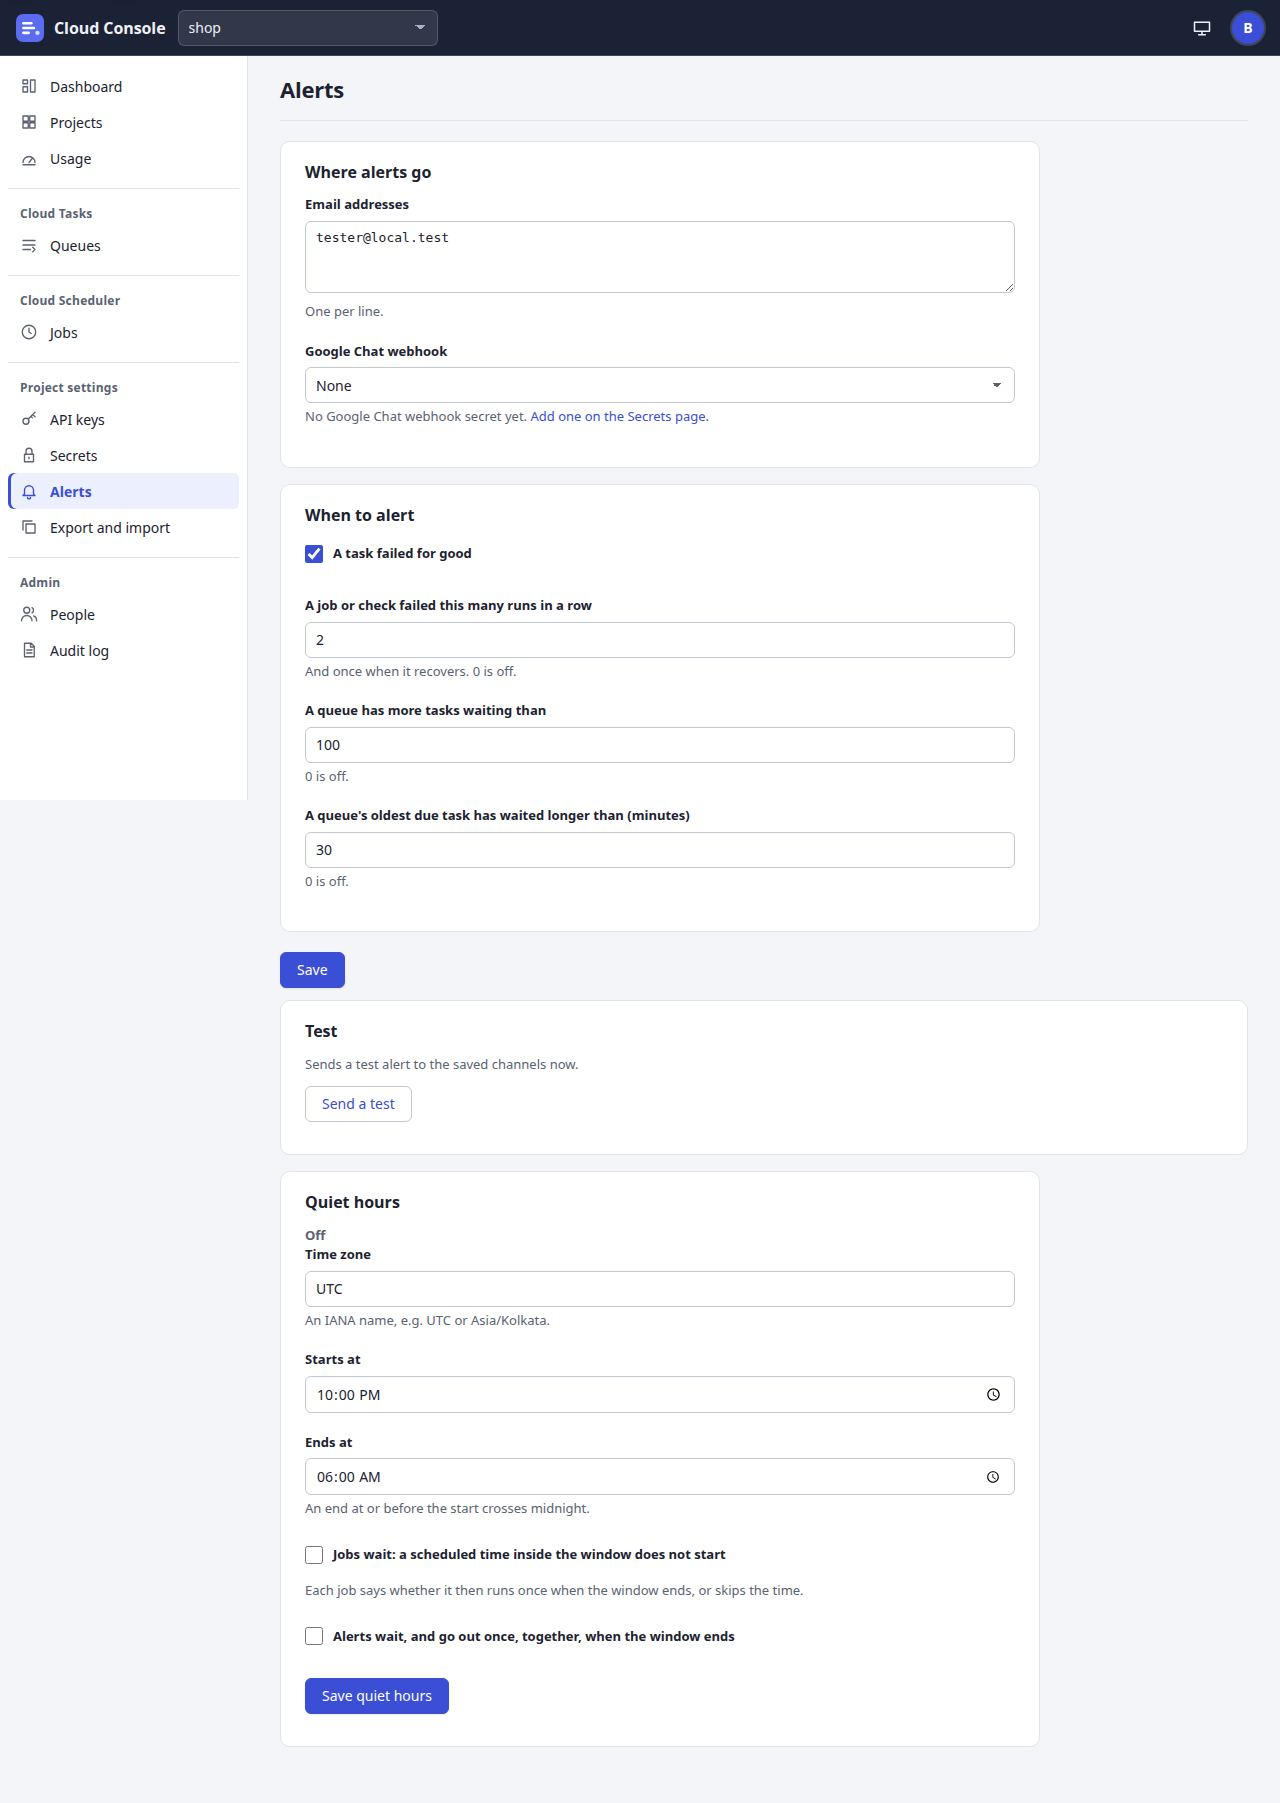Image resolution: width=1280 pixels, height=1803 pixels.
Task: Open People in Admin section
Action: click(x=124, y=615)
